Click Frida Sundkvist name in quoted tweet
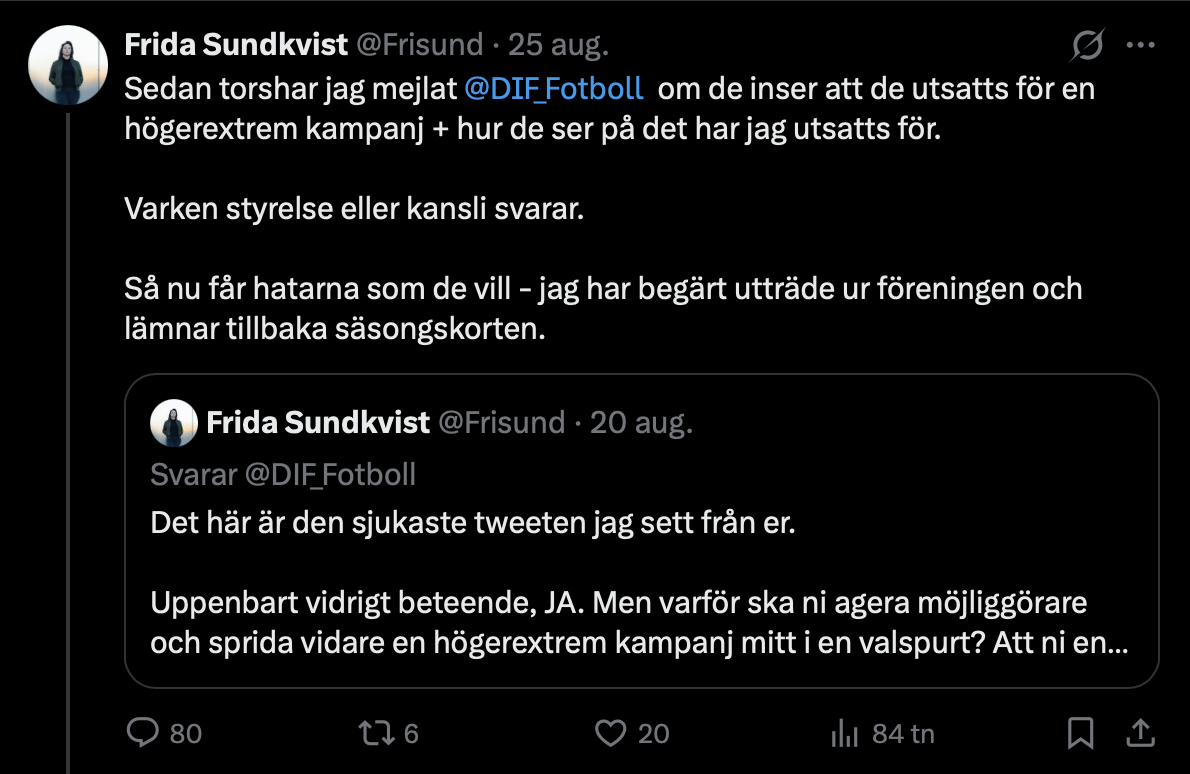Screen dimensions: 1190x774 click(318, 423)
